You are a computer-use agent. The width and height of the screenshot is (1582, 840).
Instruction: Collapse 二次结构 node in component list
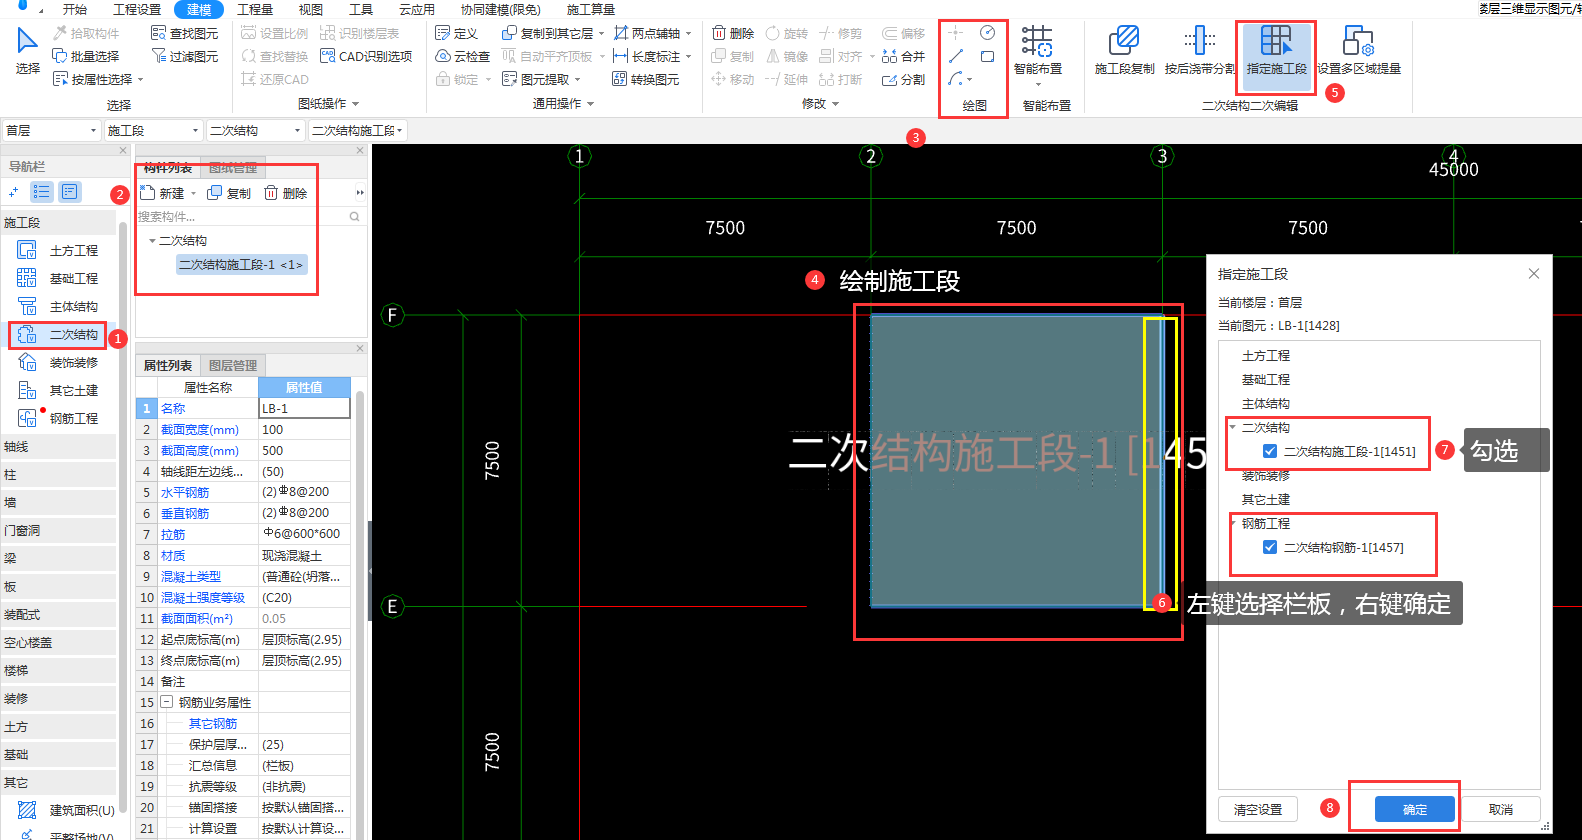(152, 241)
